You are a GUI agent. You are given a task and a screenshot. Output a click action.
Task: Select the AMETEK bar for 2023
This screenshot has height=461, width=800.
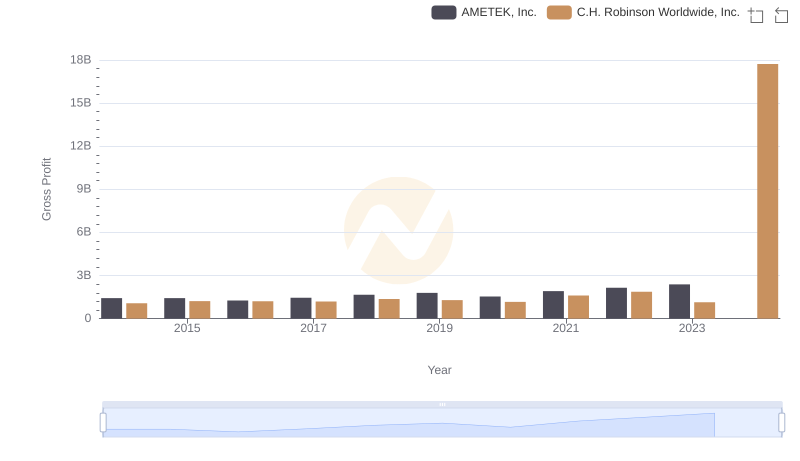(x=679, y=301)
